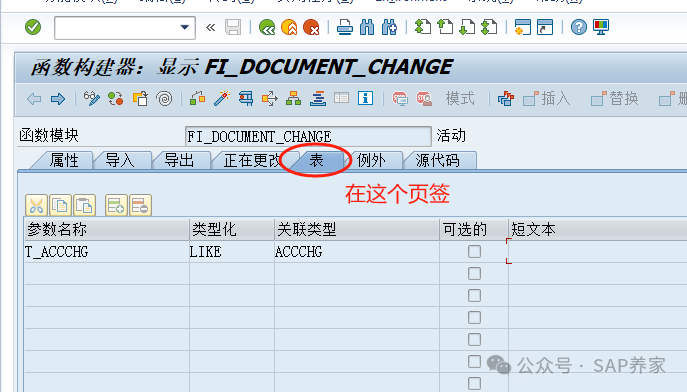Click the 替换 replace button
The width and height of the screenshot is (687, 392).
(615, 99)
